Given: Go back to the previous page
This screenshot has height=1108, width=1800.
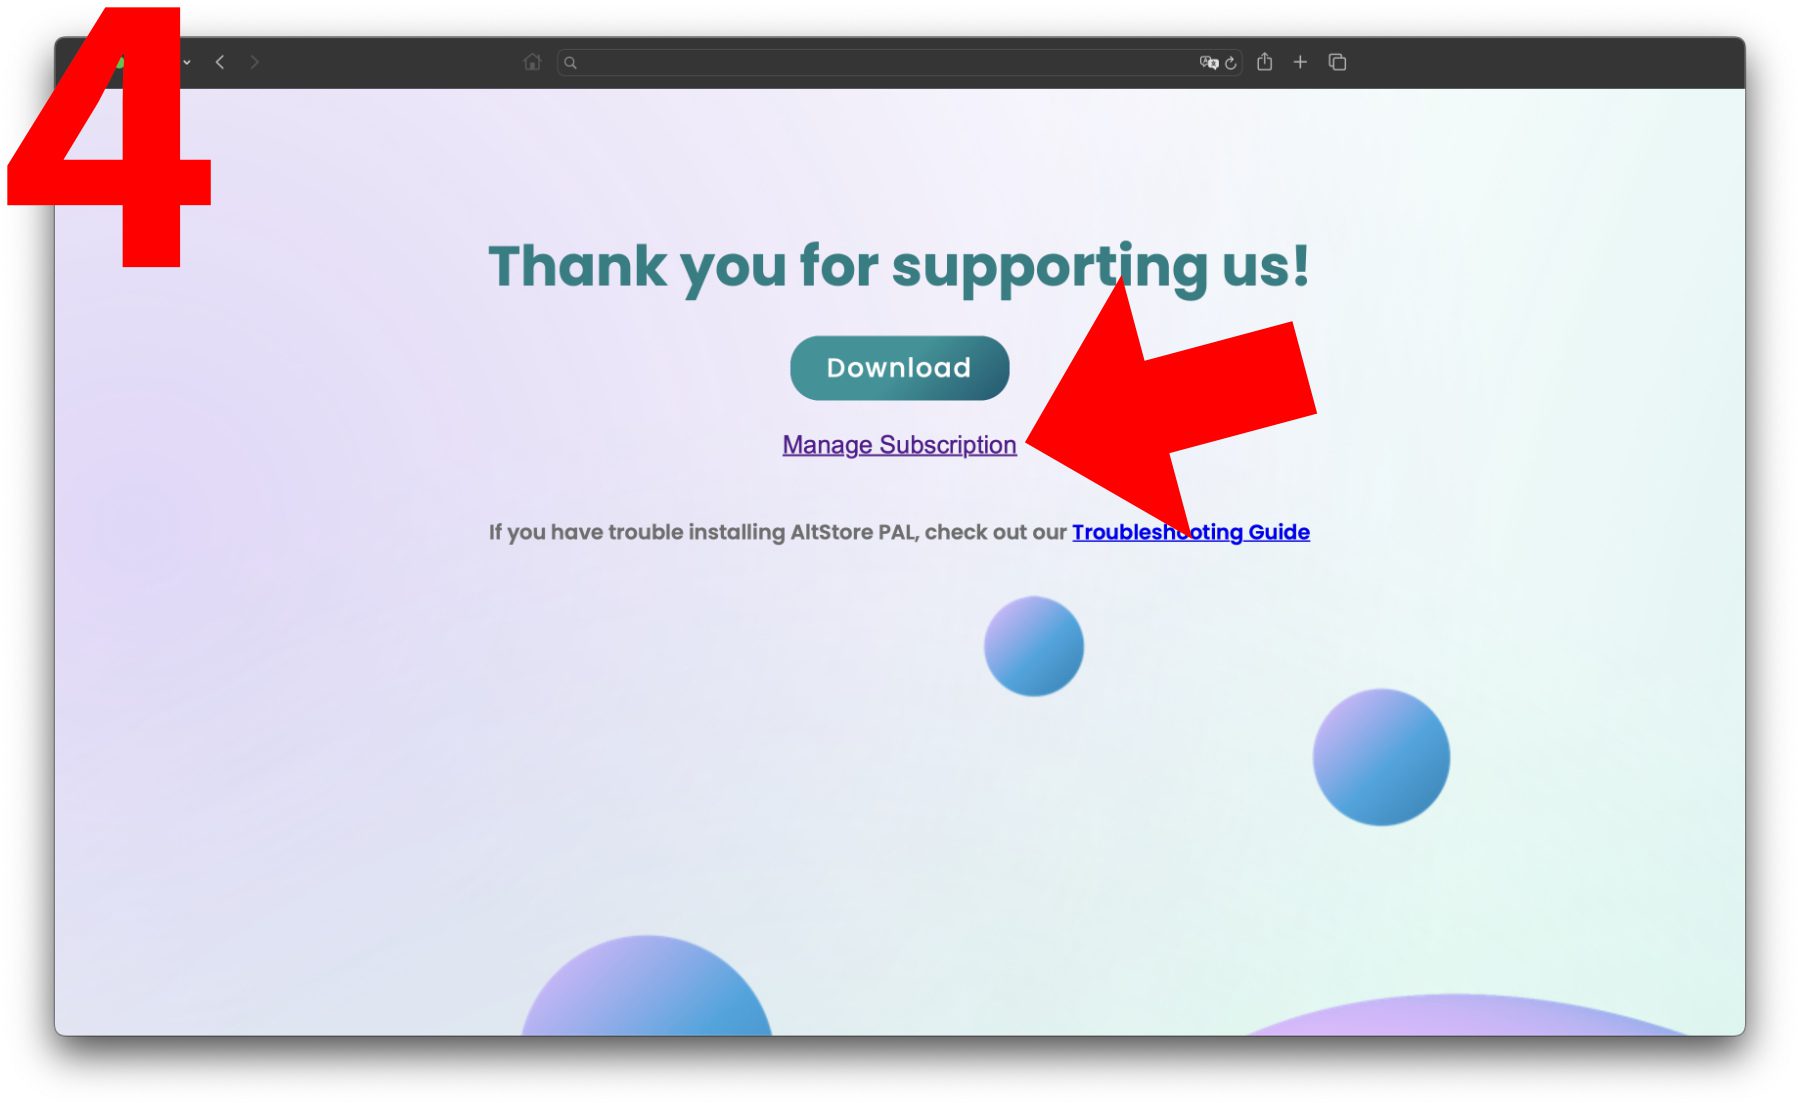Looking at the screenshot, I should click(x=220, y=62).
